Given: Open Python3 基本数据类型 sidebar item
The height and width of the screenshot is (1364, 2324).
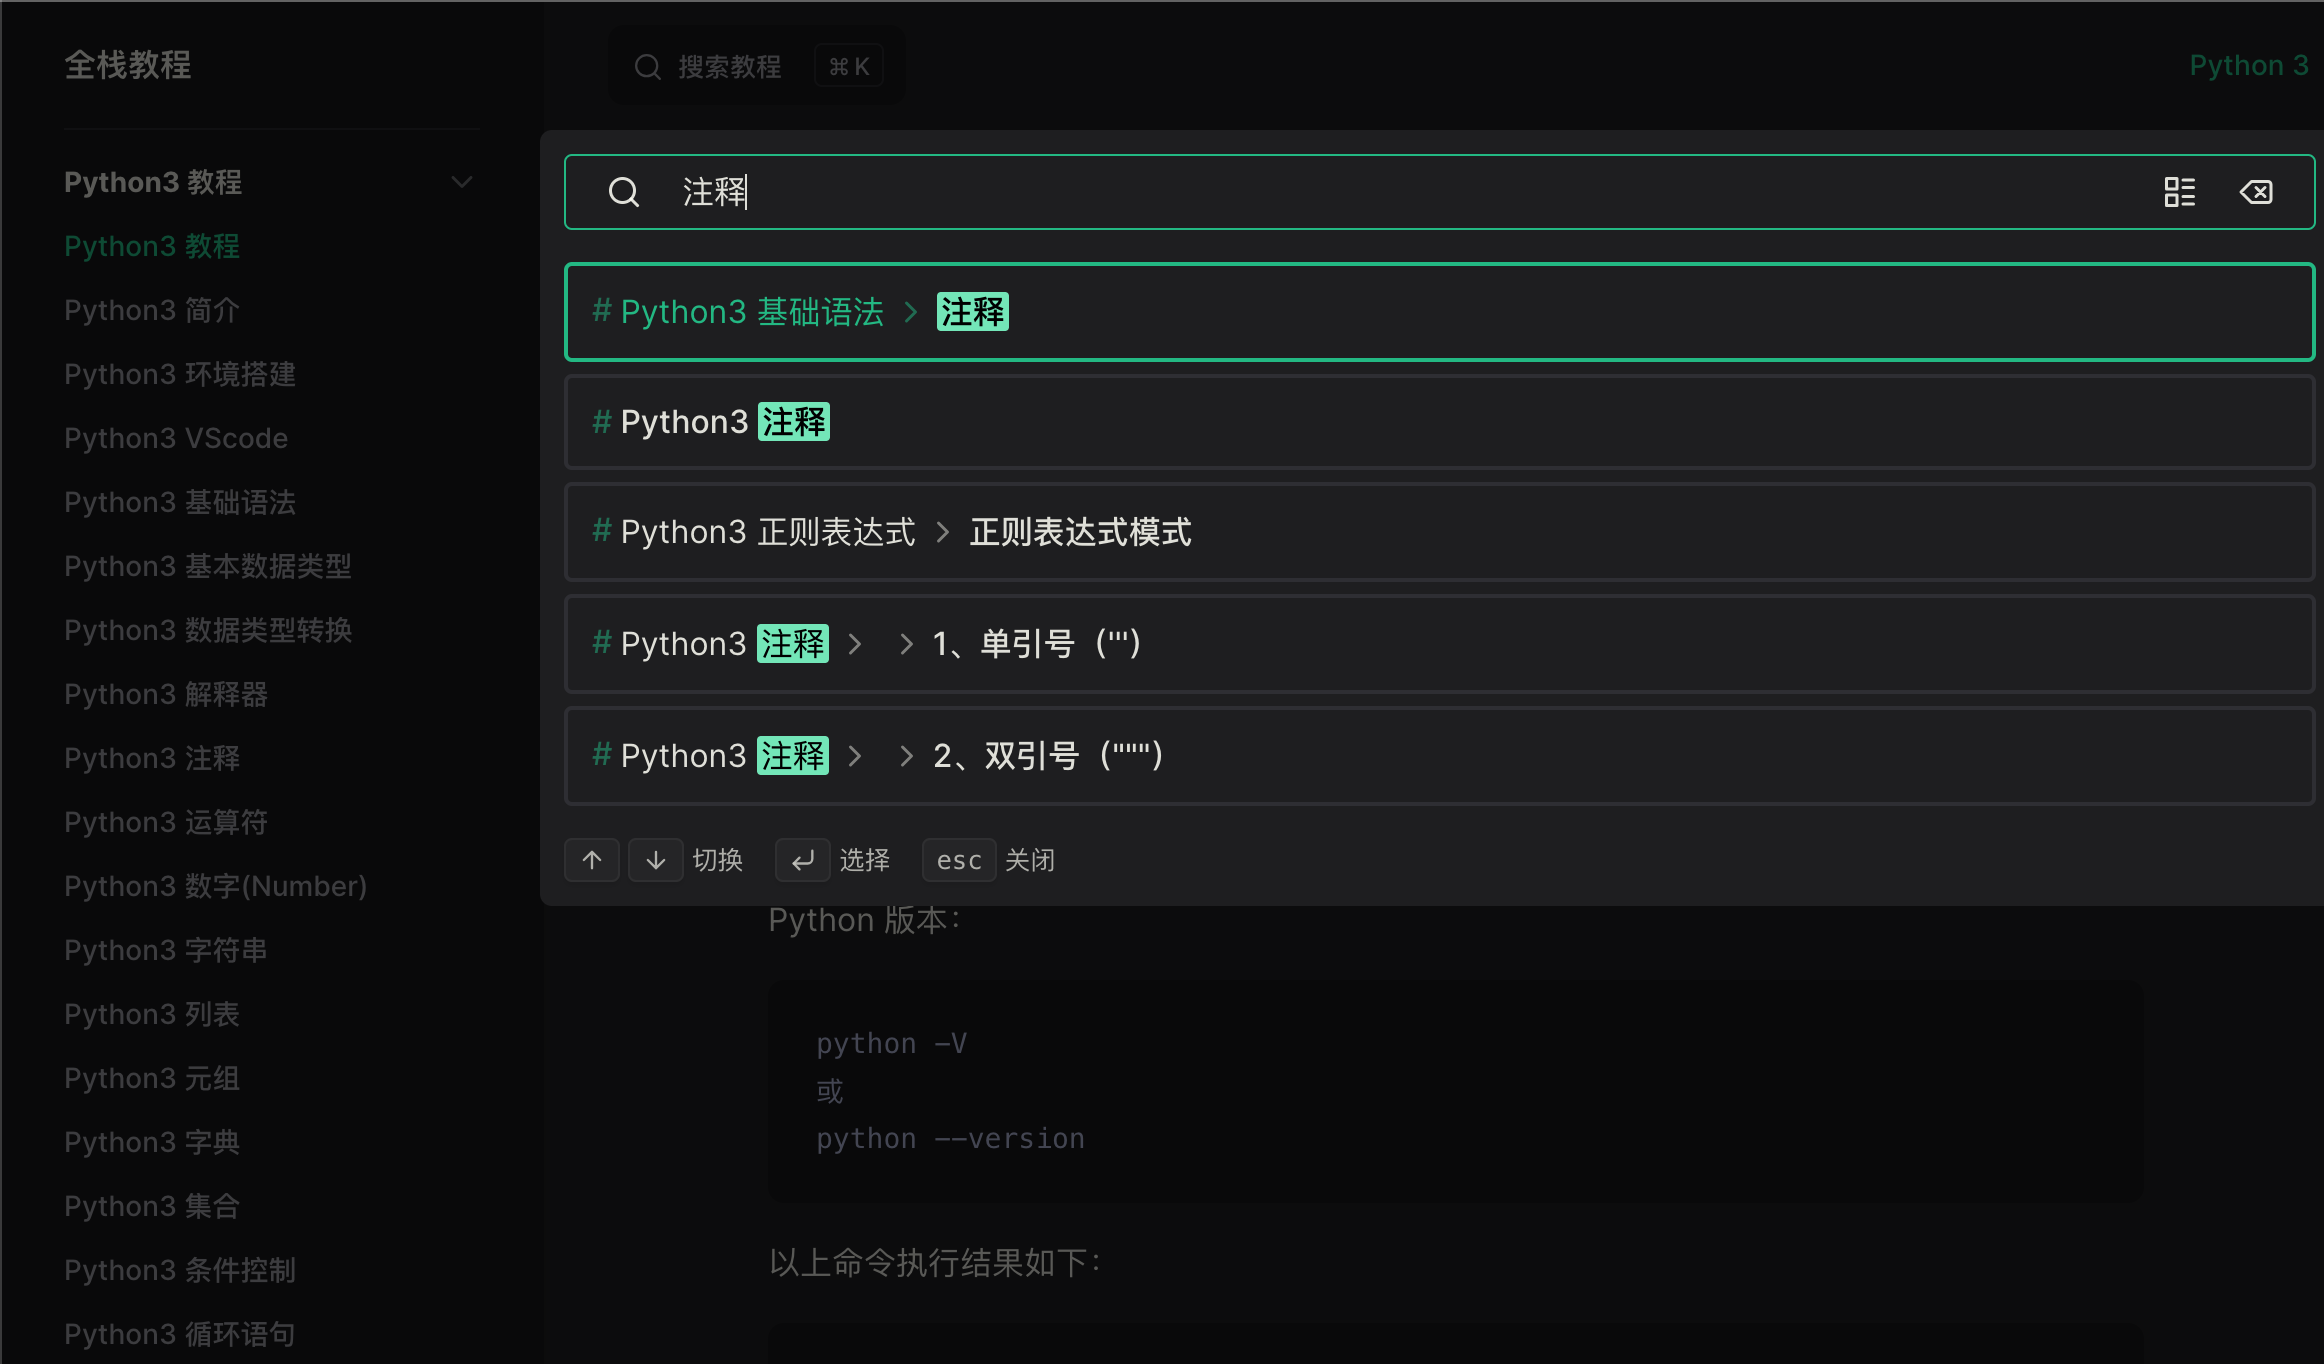Looking at the screenshot, I should coord(208,566).
